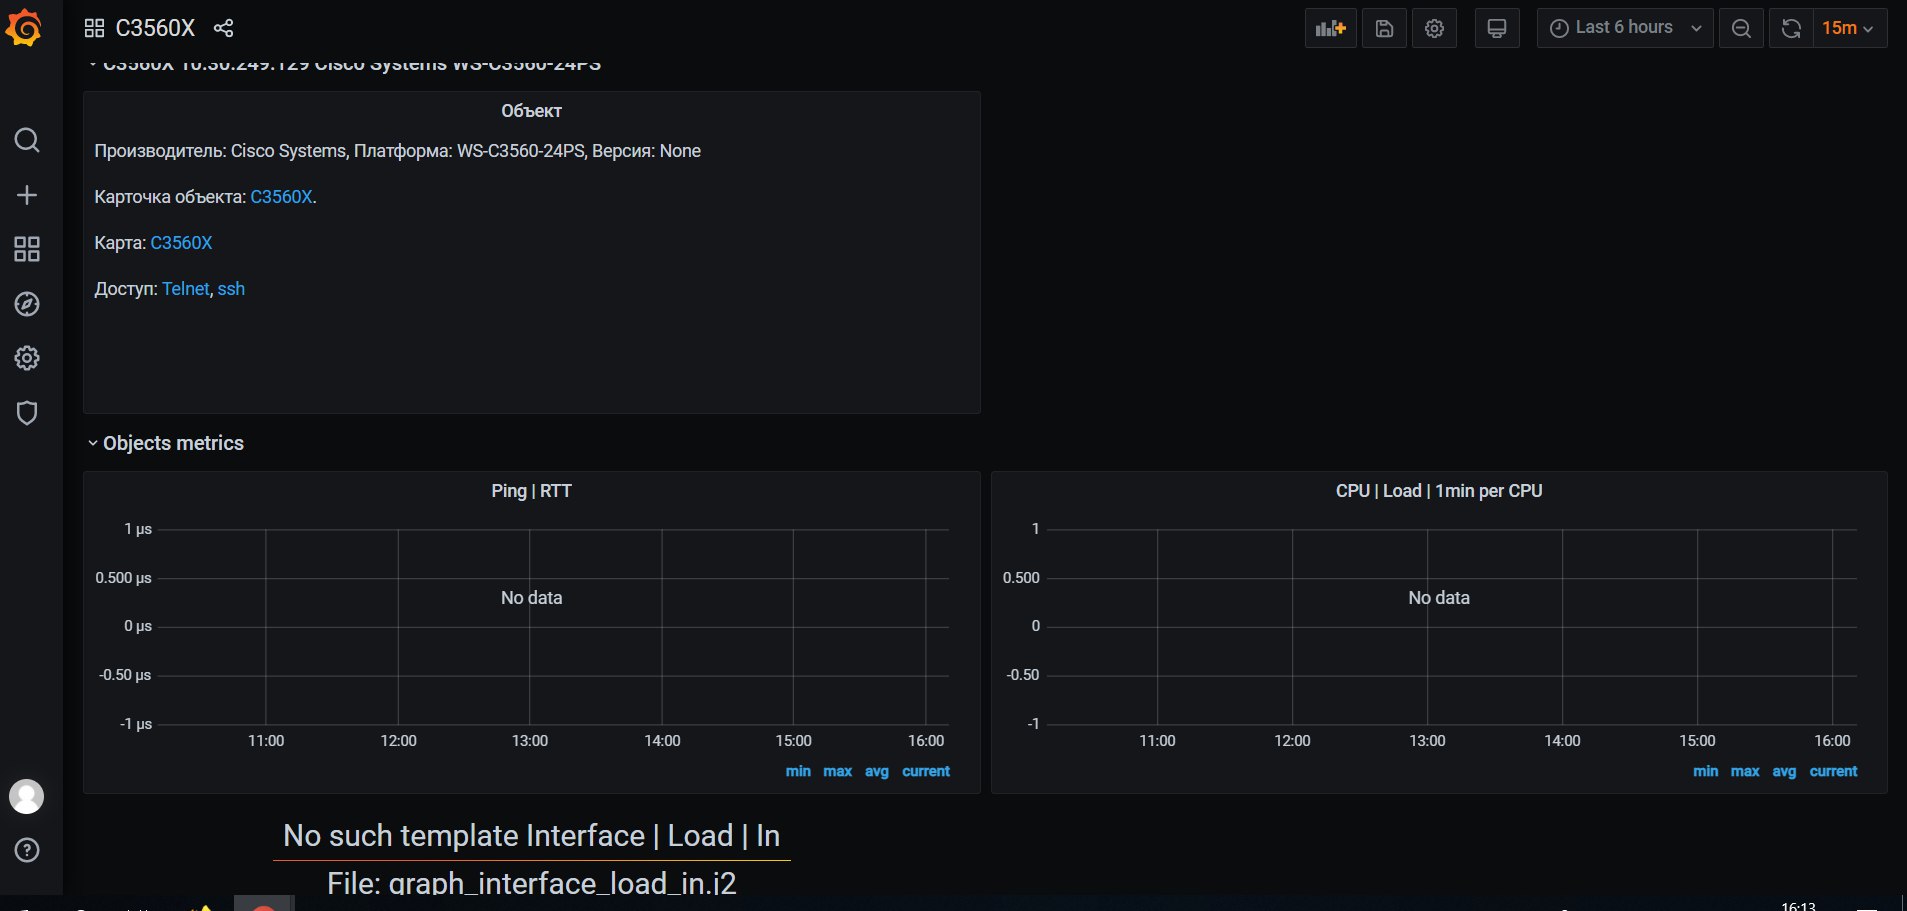The width and height of the screenshot is (1907, 911).
Task: Sort Ping RTT legend by max
Action: click(x=837, y=771)
